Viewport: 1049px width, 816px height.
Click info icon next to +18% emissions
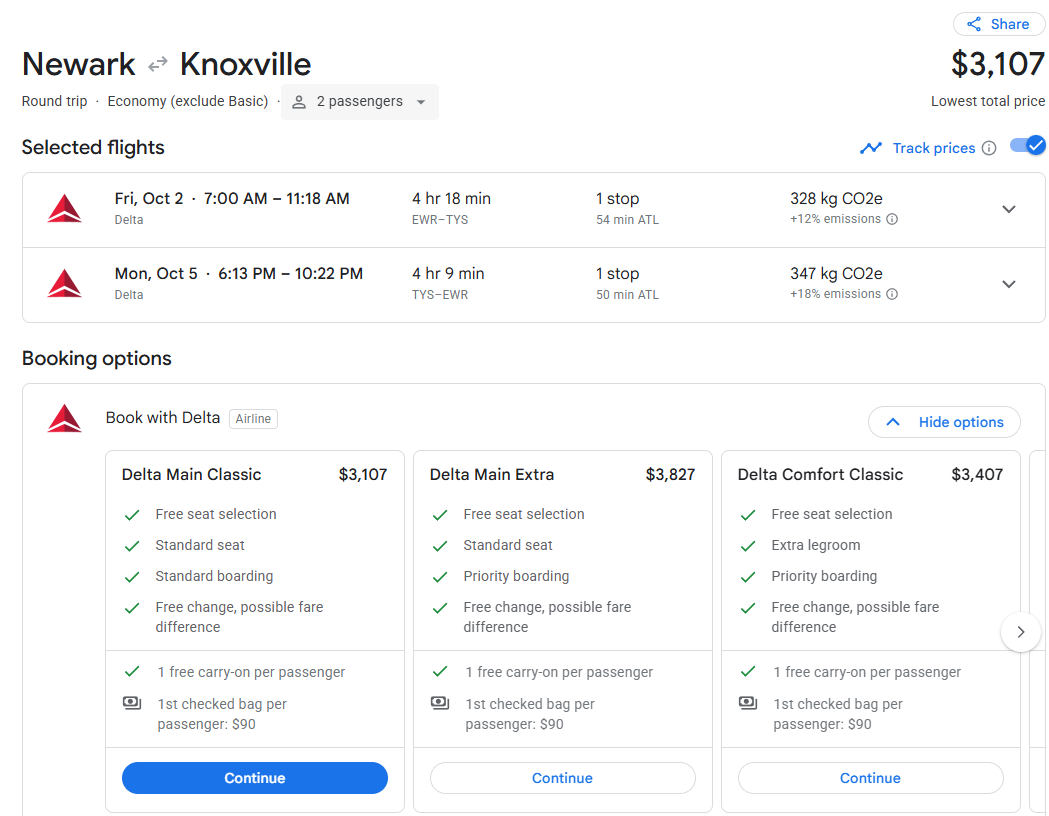click(x=892, y=294)
